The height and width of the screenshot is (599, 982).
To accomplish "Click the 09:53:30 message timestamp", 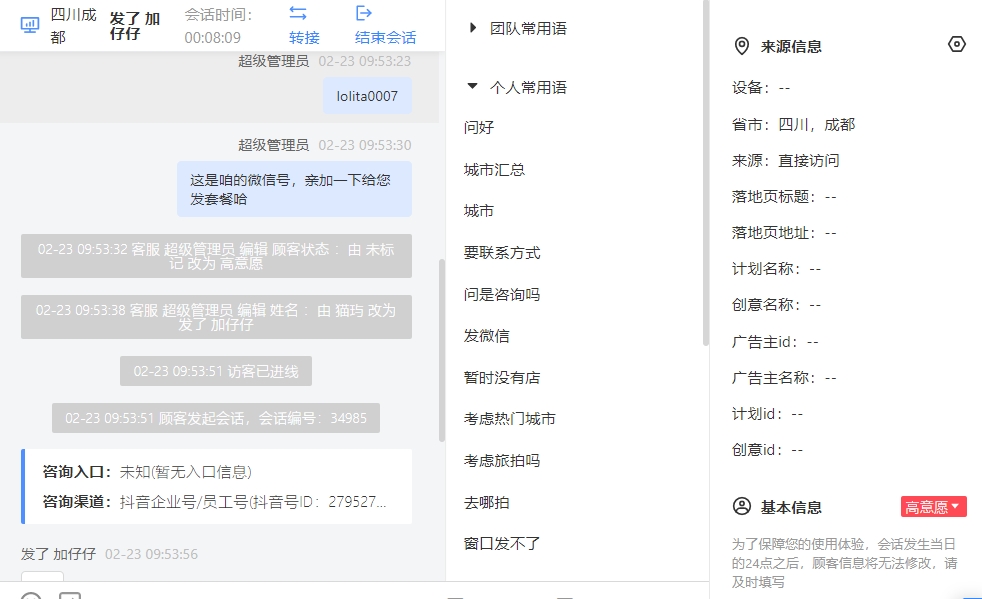I will [364, 145].
